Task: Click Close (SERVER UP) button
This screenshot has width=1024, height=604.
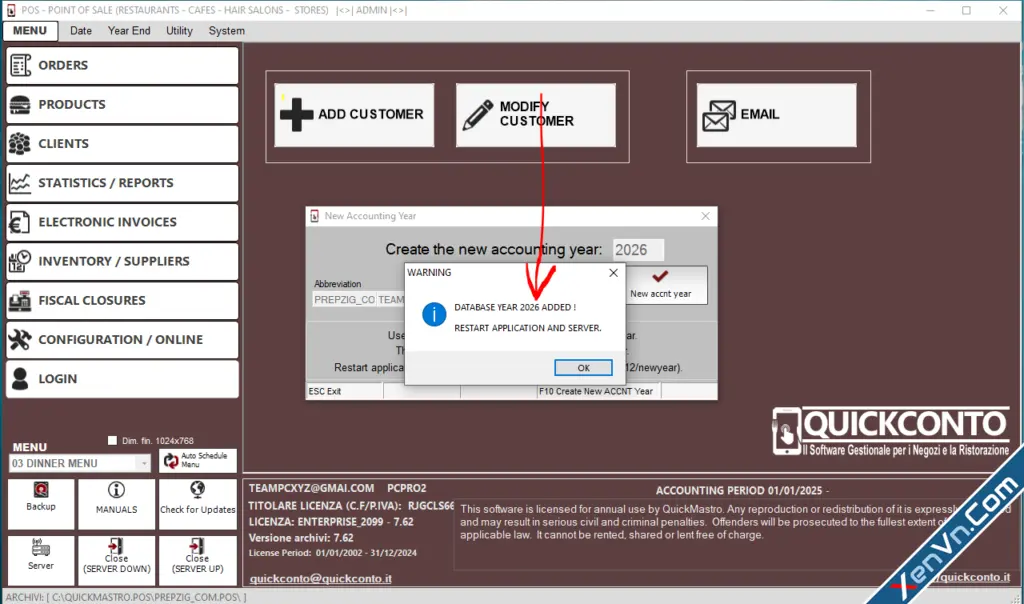Action: click(197, 560)
